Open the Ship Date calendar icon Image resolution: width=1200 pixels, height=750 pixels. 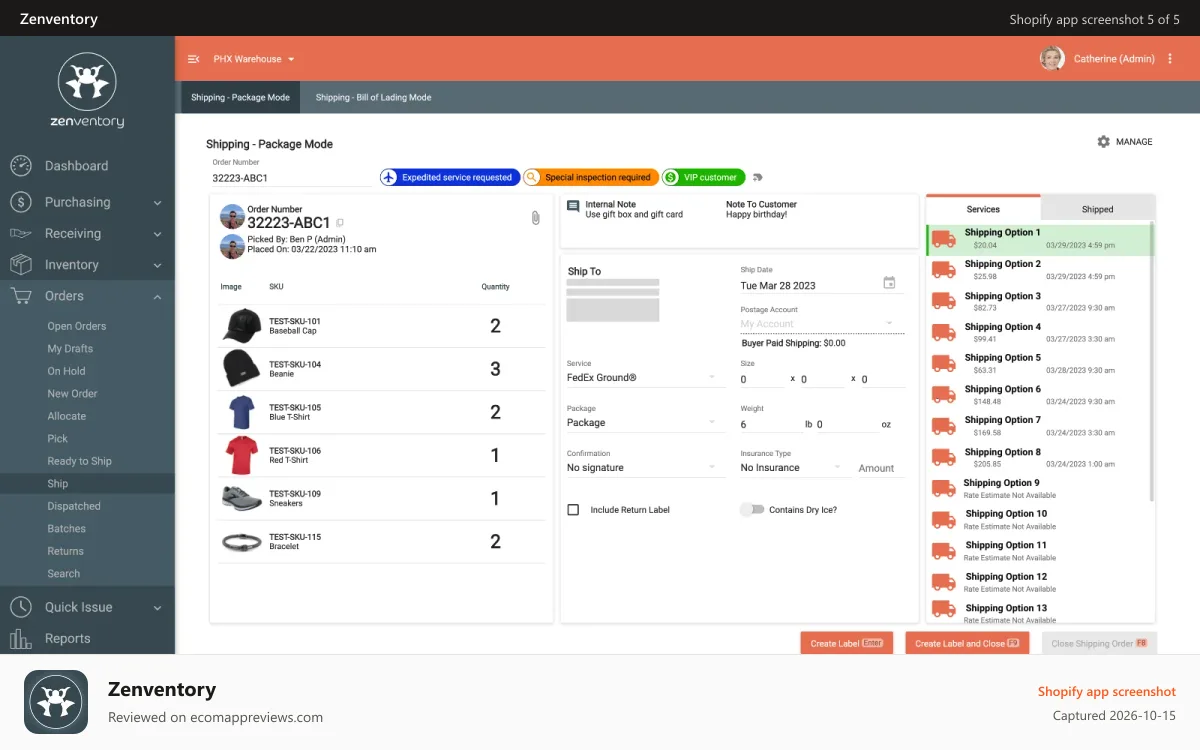pyautogui.click(x=889, y=283)
